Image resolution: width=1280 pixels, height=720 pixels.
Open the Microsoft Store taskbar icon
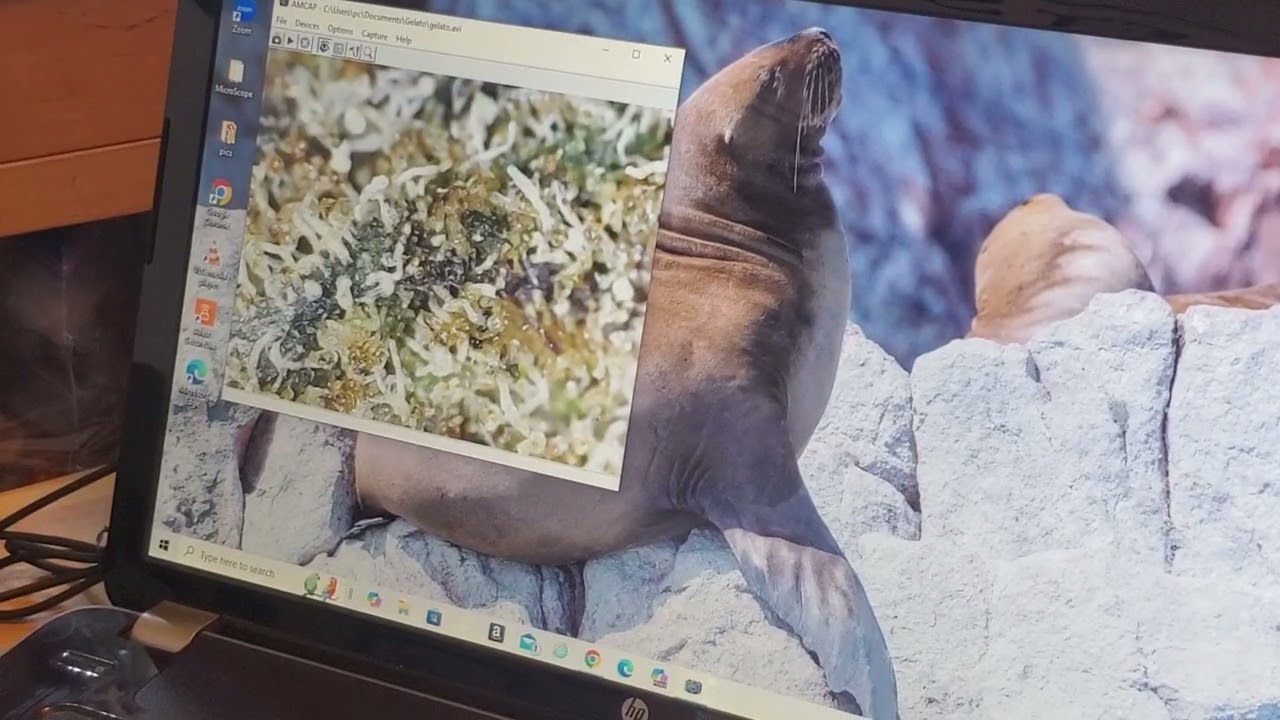pyautogui.click(x=434, y=617)
